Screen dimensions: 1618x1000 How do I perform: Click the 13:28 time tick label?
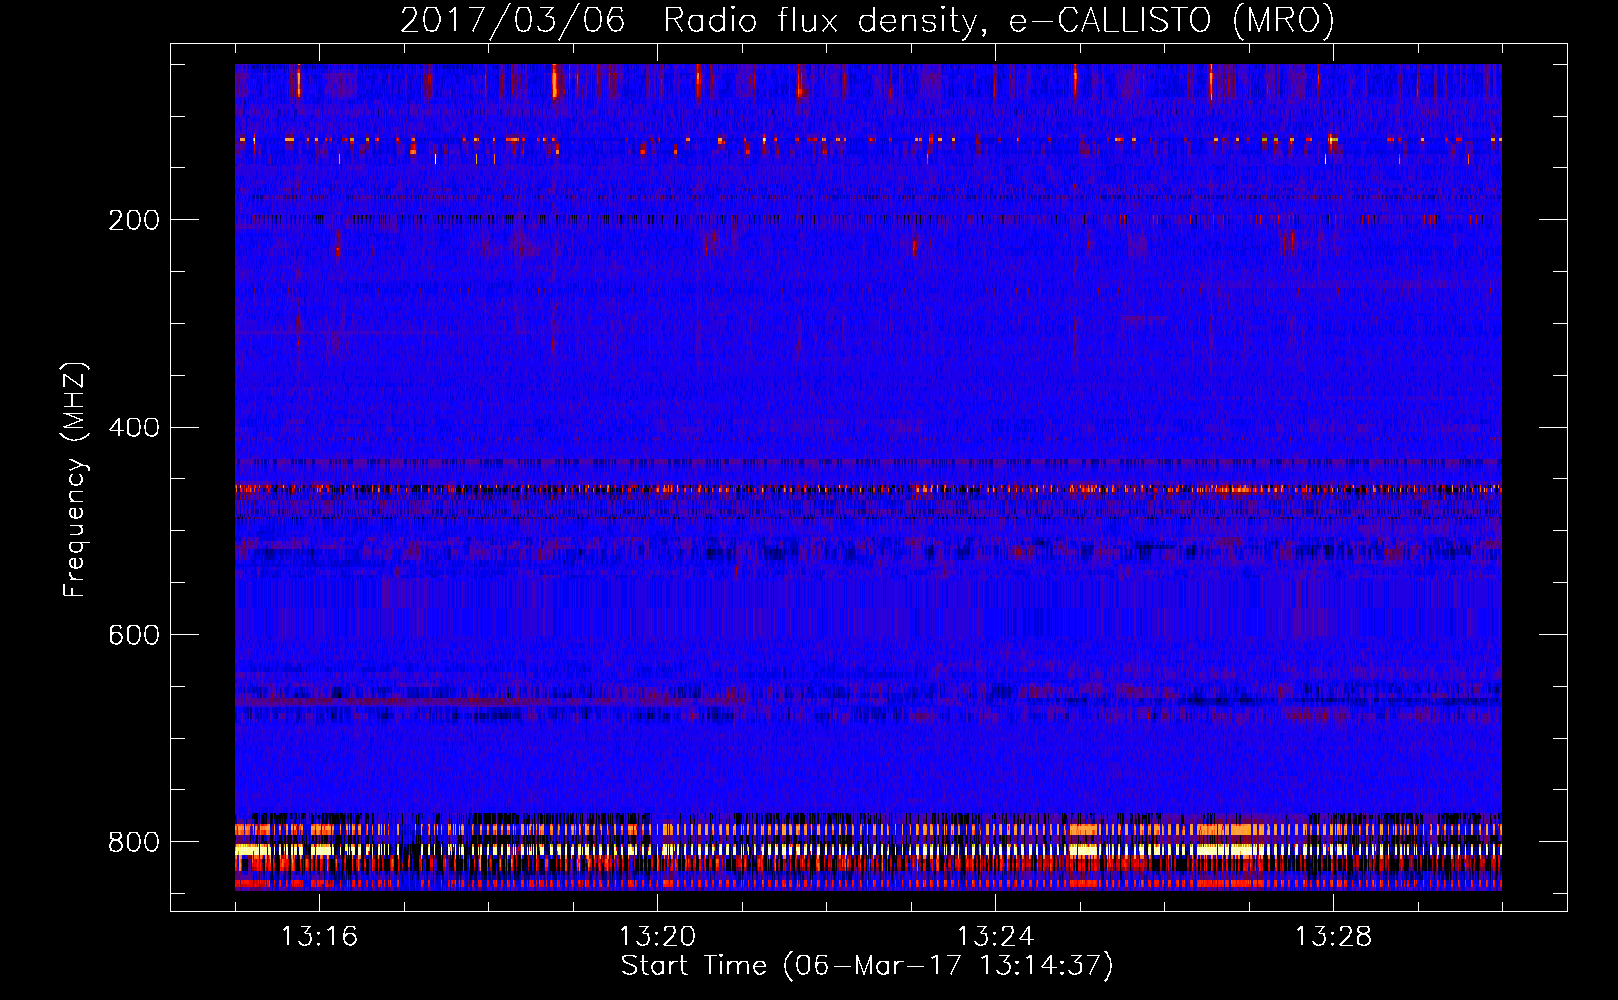tap(1333, 936)
